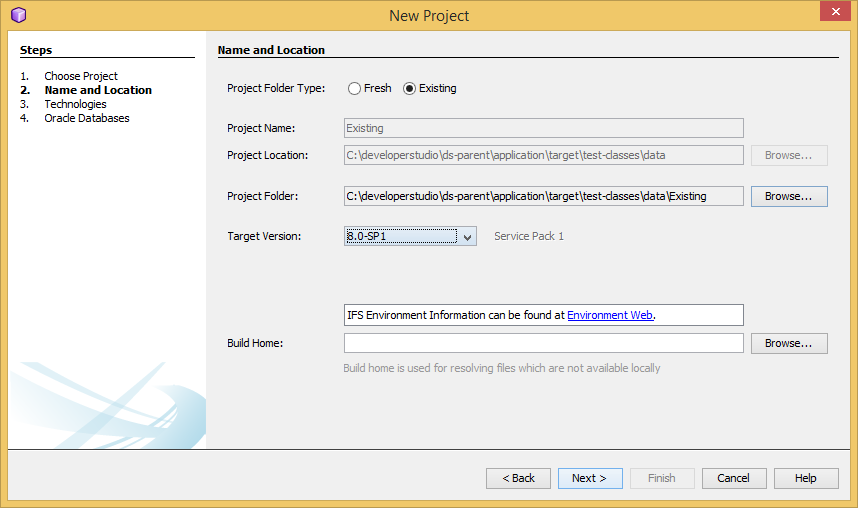Cancel the New Project wizard
858x508 pixels.
[734, 478]
